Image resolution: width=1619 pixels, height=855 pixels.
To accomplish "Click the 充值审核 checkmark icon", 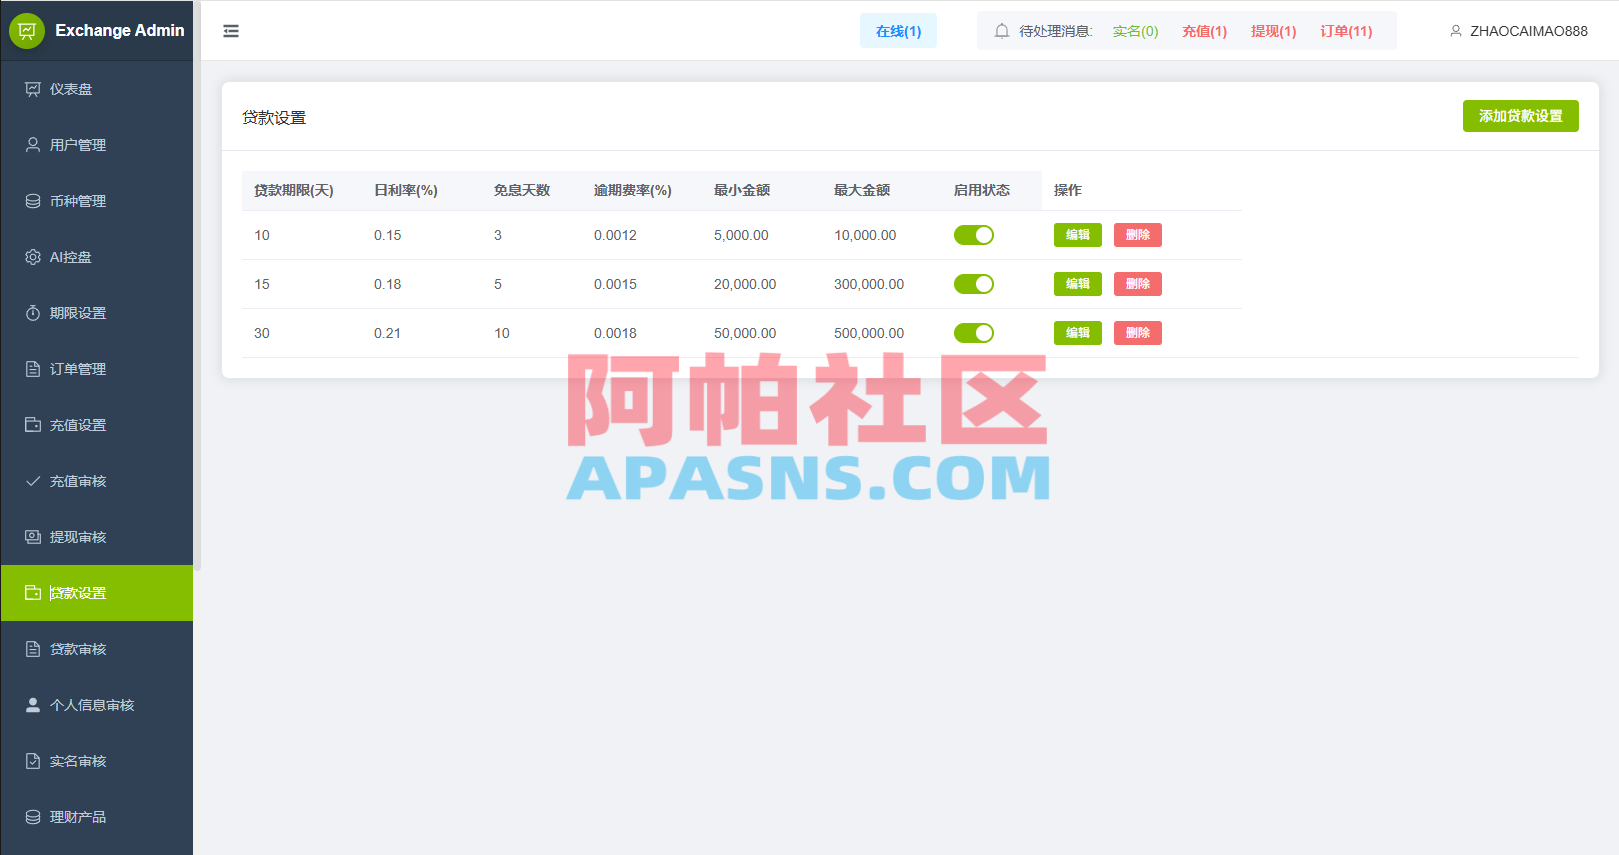I will pos(33,481).
